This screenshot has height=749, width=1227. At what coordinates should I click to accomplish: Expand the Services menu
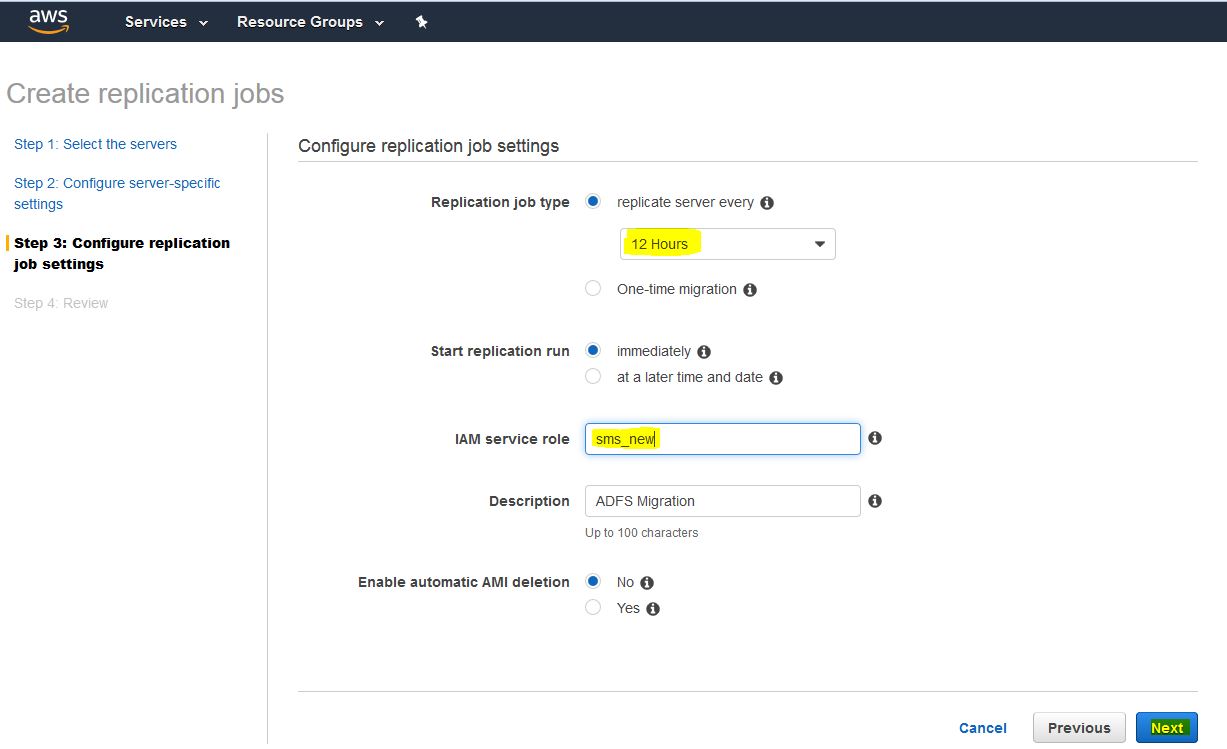[166, 22]
